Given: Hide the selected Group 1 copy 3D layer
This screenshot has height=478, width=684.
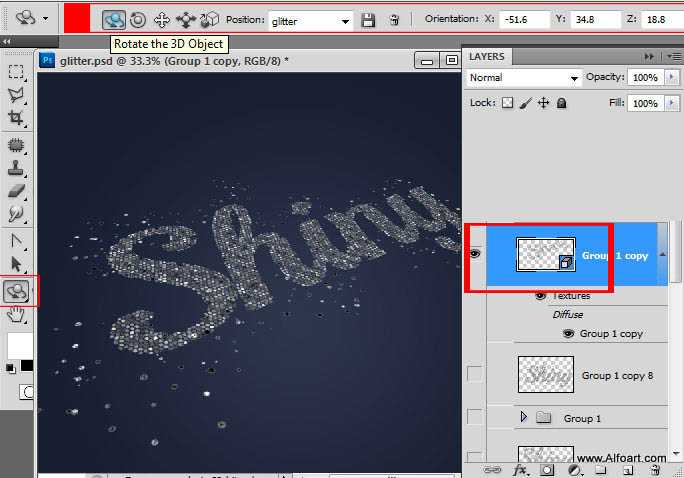Looking at the screenshot, I should click(475, 254).
